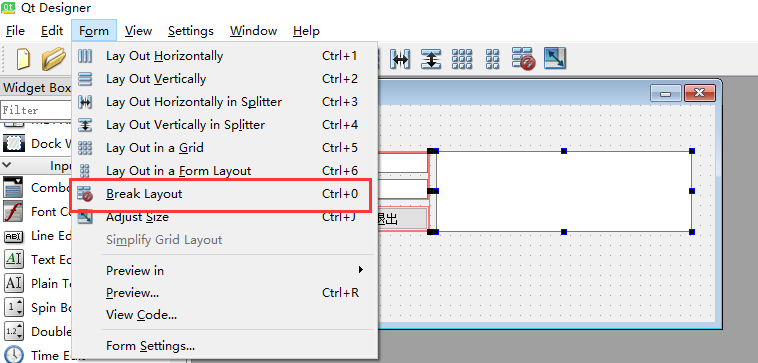Click the Lay Out Vertically in Splitter toolbar icon
This screenshot has width=758, height=363.
coord(430,59)
